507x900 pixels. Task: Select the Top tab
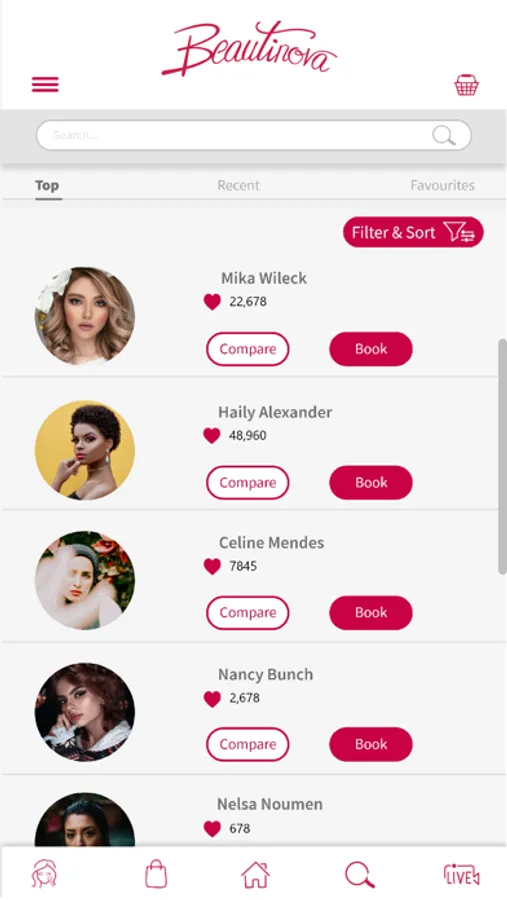[x=47, y=185]
